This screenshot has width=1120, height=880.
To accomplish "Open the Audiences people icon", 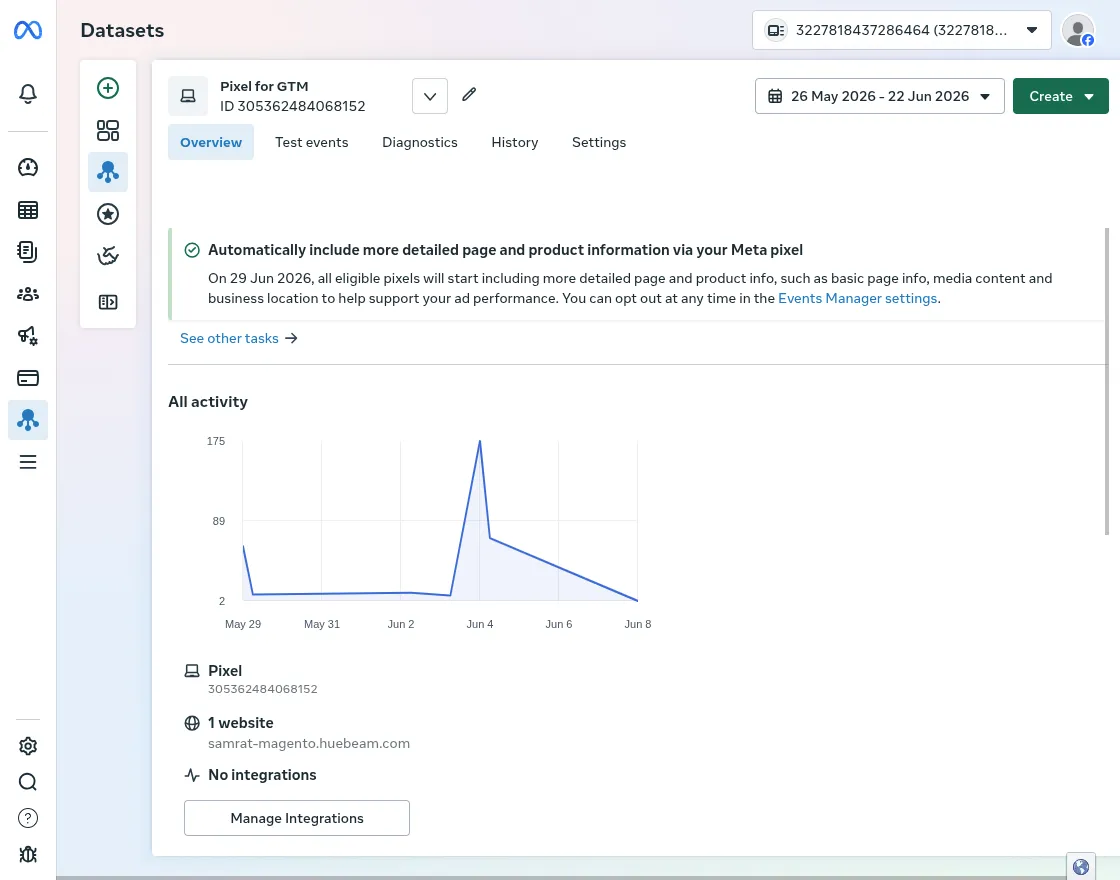I will pos(28,294).
